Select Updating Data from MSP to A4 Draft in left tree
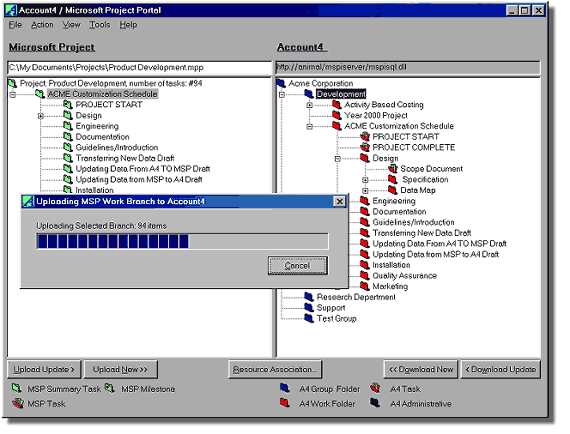Screen dimensions: 570x434 tap(139, 179)
